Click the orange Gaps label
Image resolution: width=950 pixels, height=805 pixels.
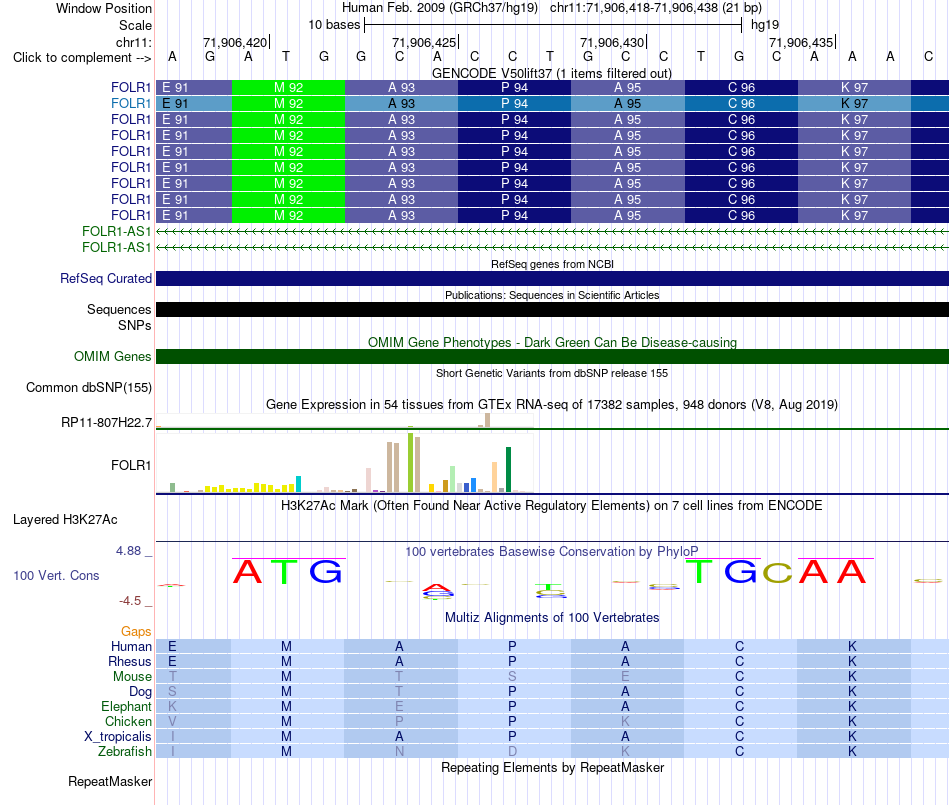coord(136,631)
